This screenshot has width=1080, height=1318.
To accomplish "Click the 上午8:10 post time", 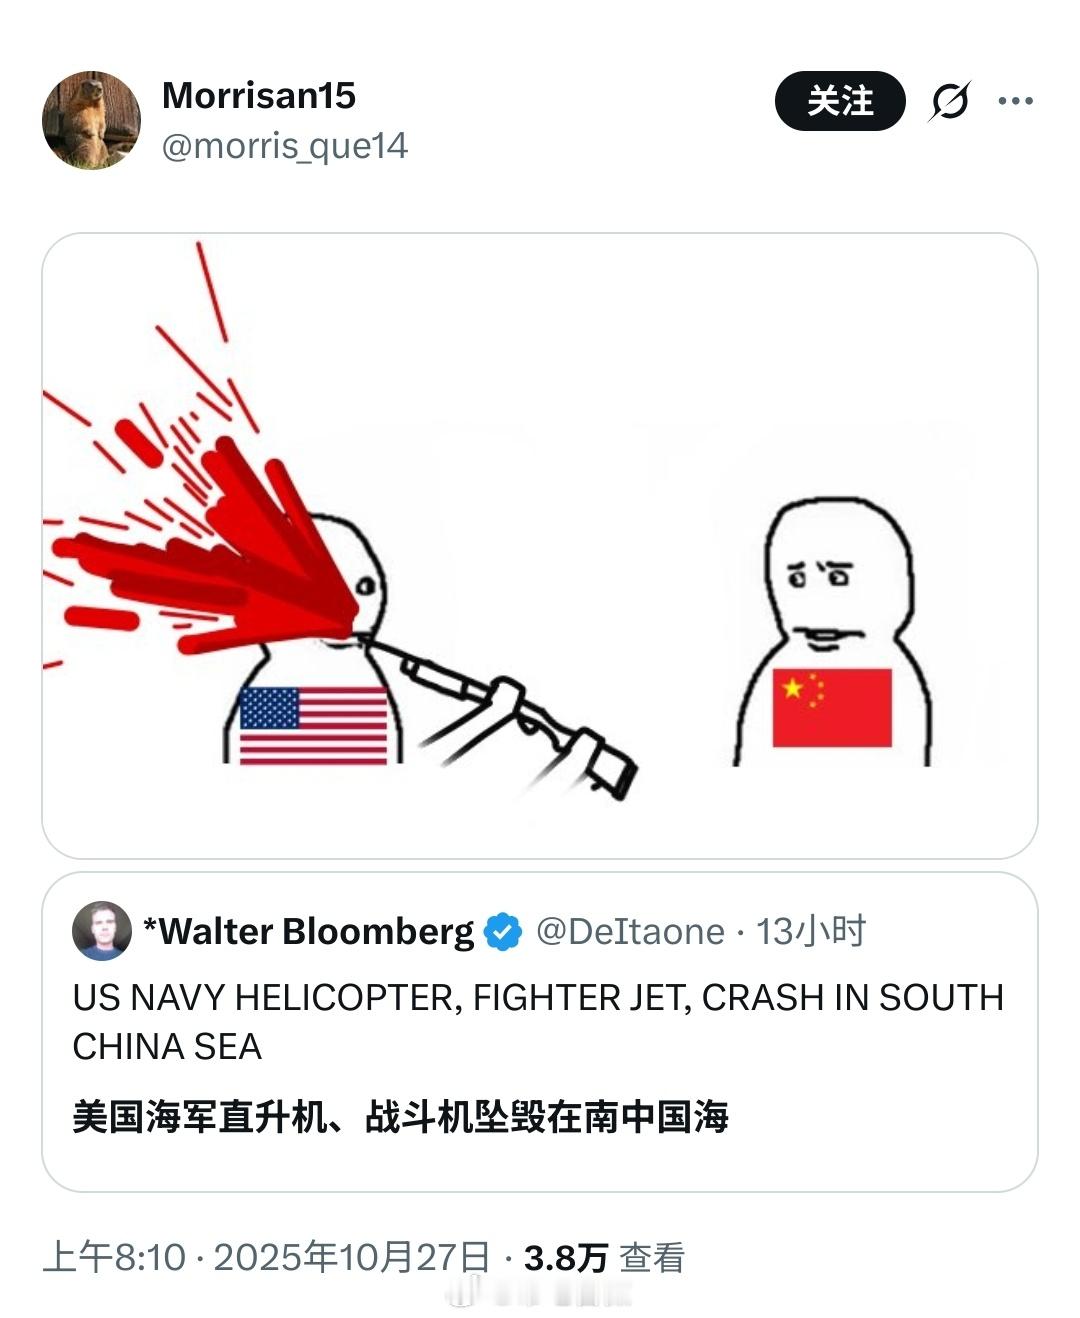I will click(x=114, y=1257).
